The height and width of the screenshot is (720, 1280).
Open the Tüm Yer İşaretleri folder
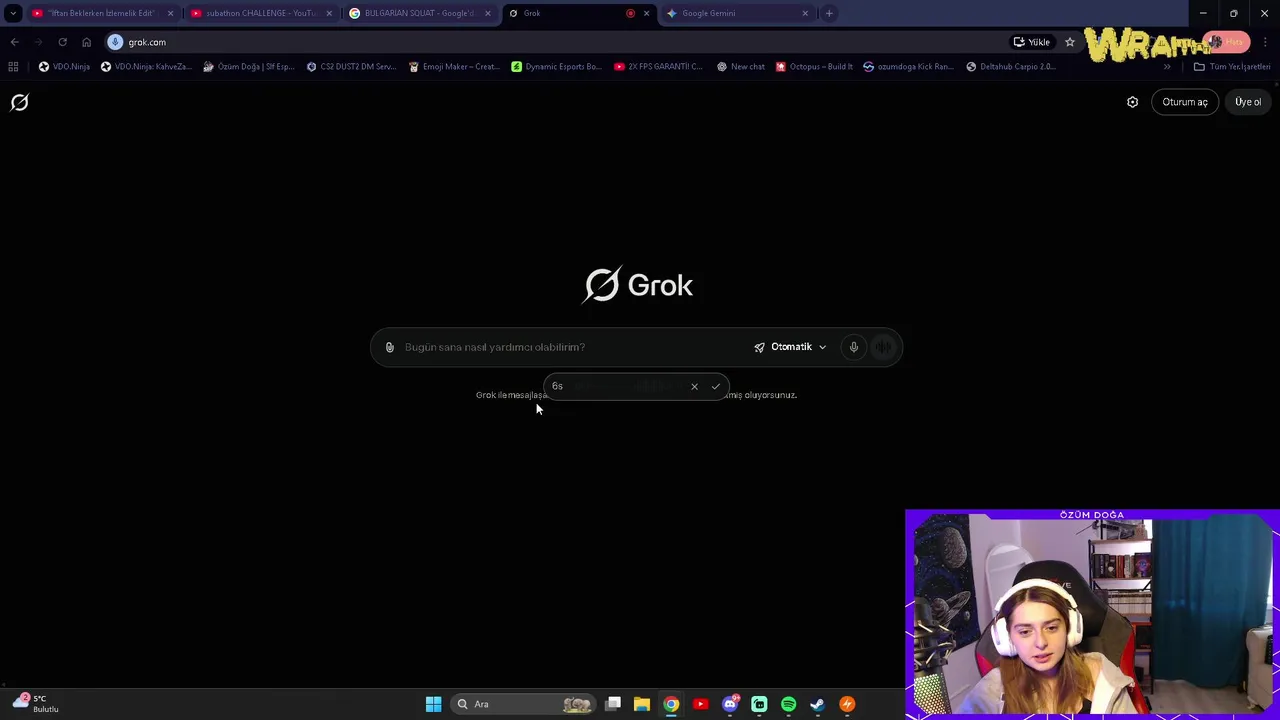pyautogui.click(x=1232, y=66)
